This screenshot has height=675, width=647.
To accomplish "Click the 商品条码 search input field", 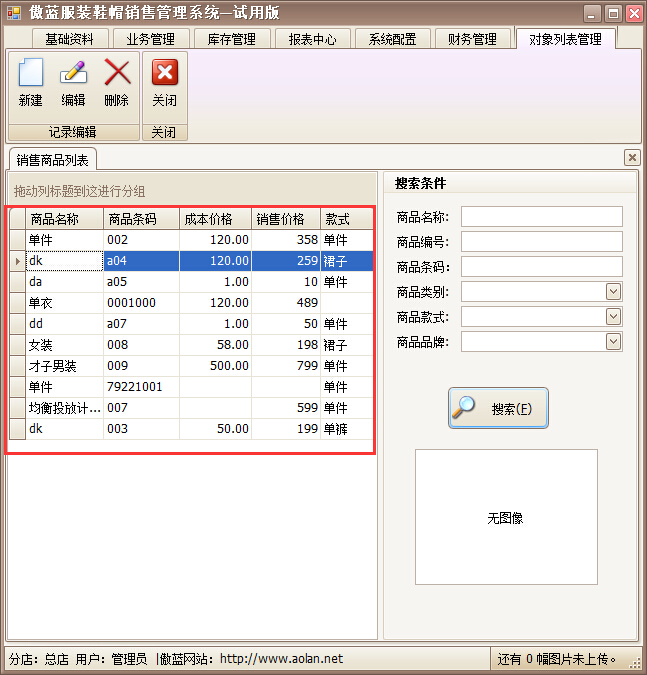I will (x=542, y=266).
